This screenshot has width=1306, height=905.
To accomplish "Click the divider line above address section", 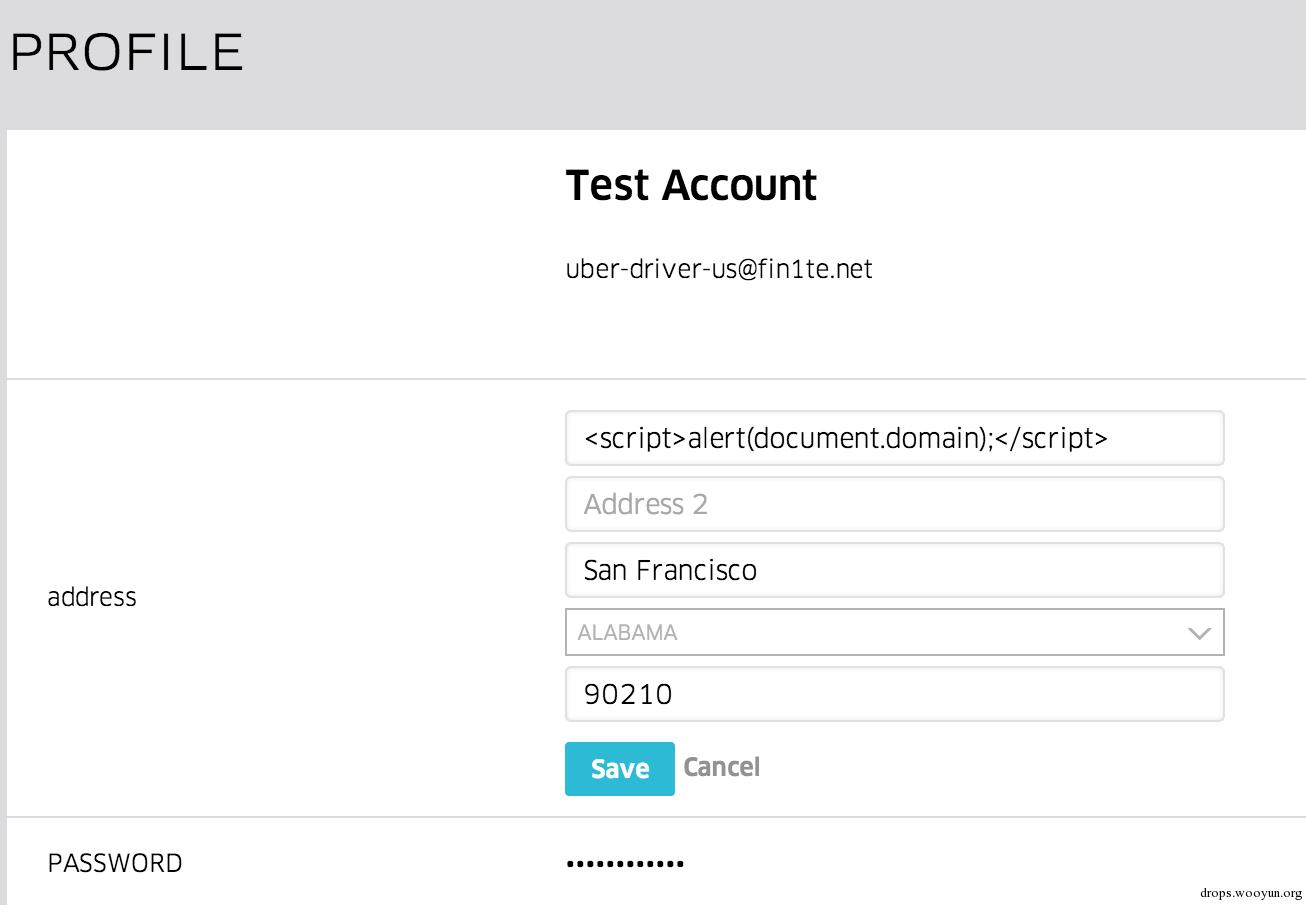I will pyautogui.click(x=650, y=379).
